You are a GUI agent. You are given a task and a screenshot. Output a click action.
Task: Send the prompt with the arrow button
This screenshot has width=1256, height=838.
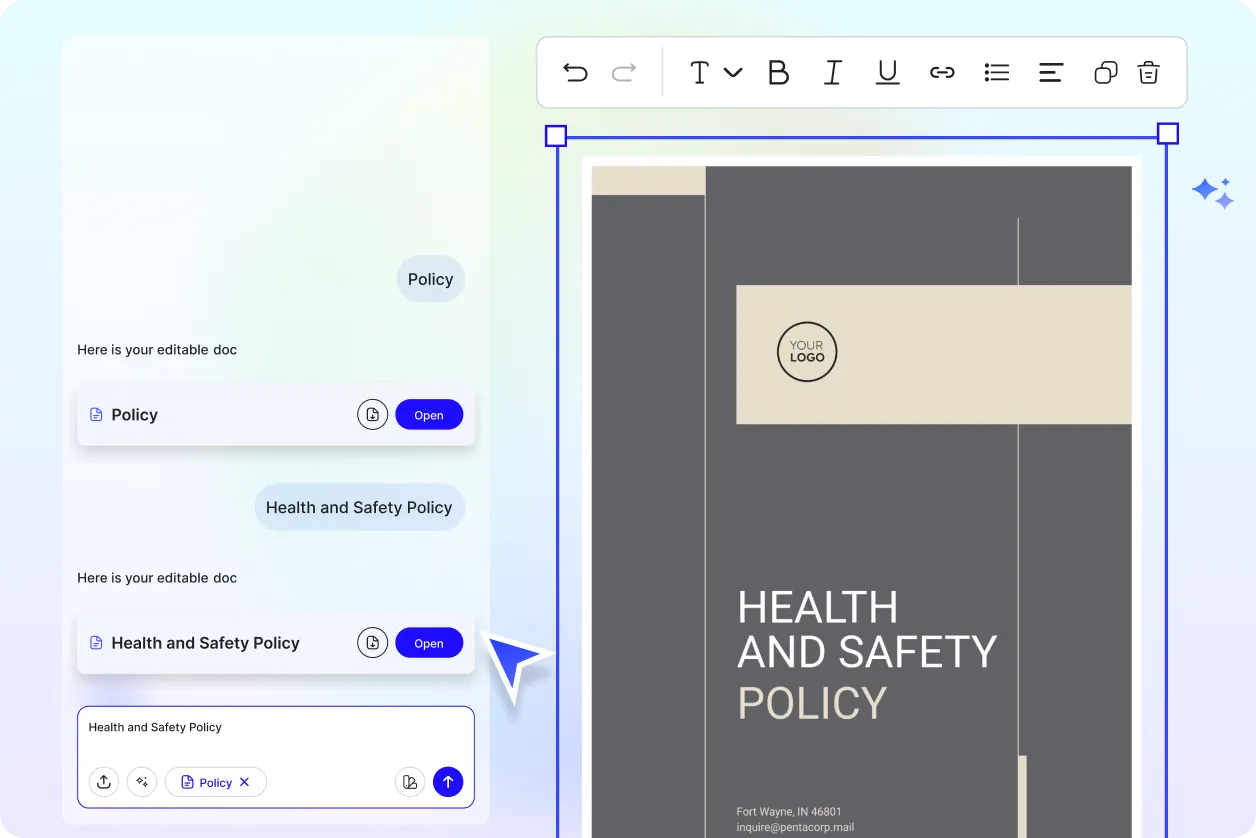448,782
